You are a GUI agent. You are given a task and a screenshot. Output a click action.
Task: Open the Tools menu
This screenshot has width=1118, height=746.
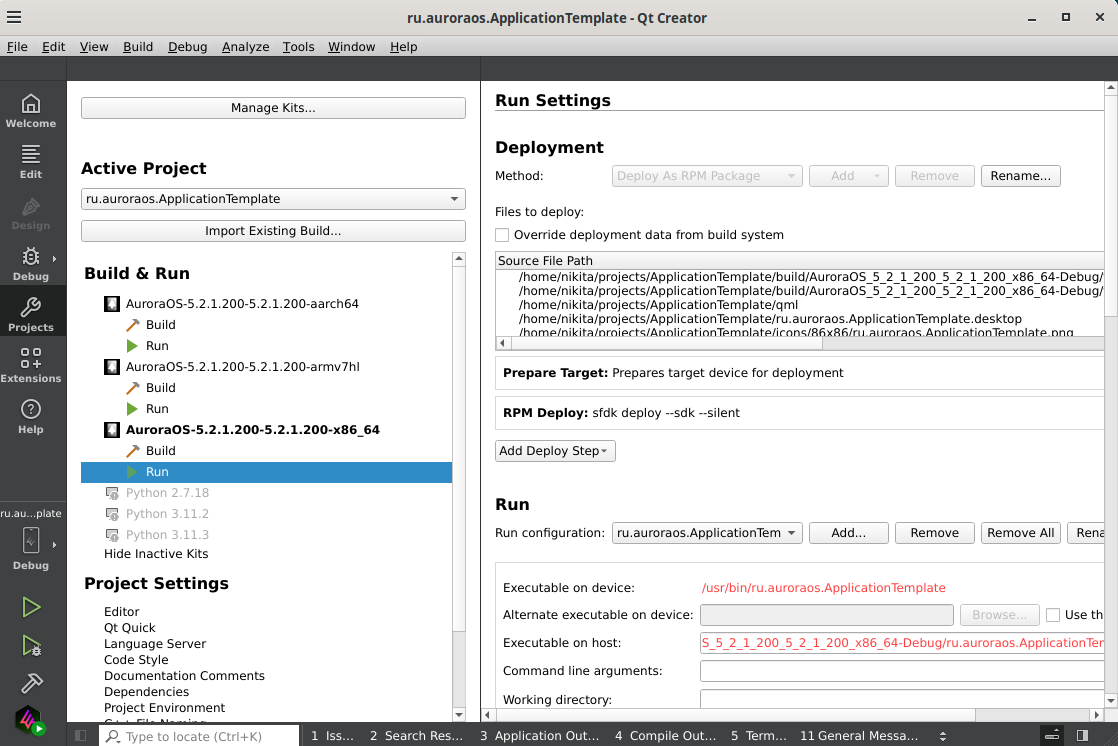[x=298, y=46]
